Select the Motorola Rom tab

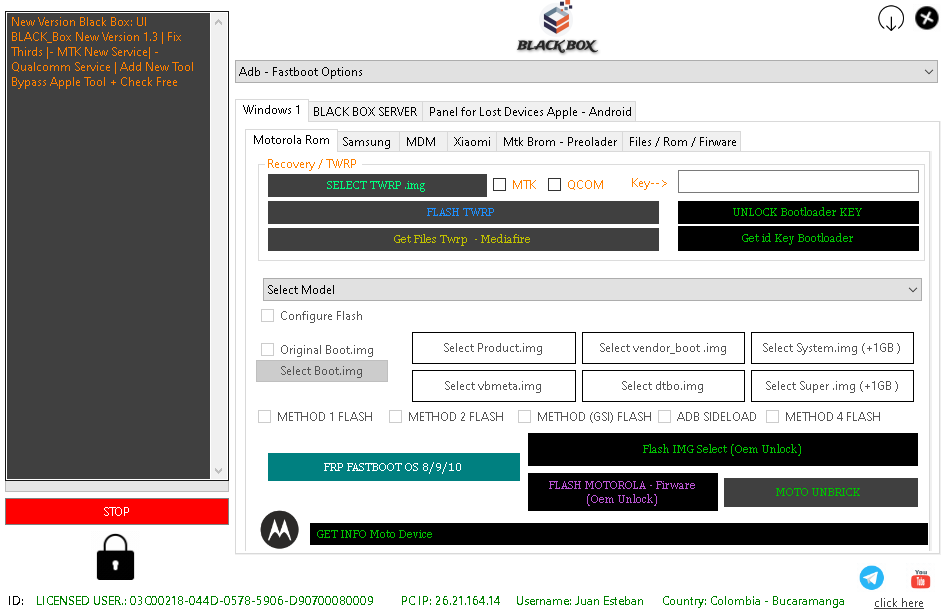coord(291,140)
